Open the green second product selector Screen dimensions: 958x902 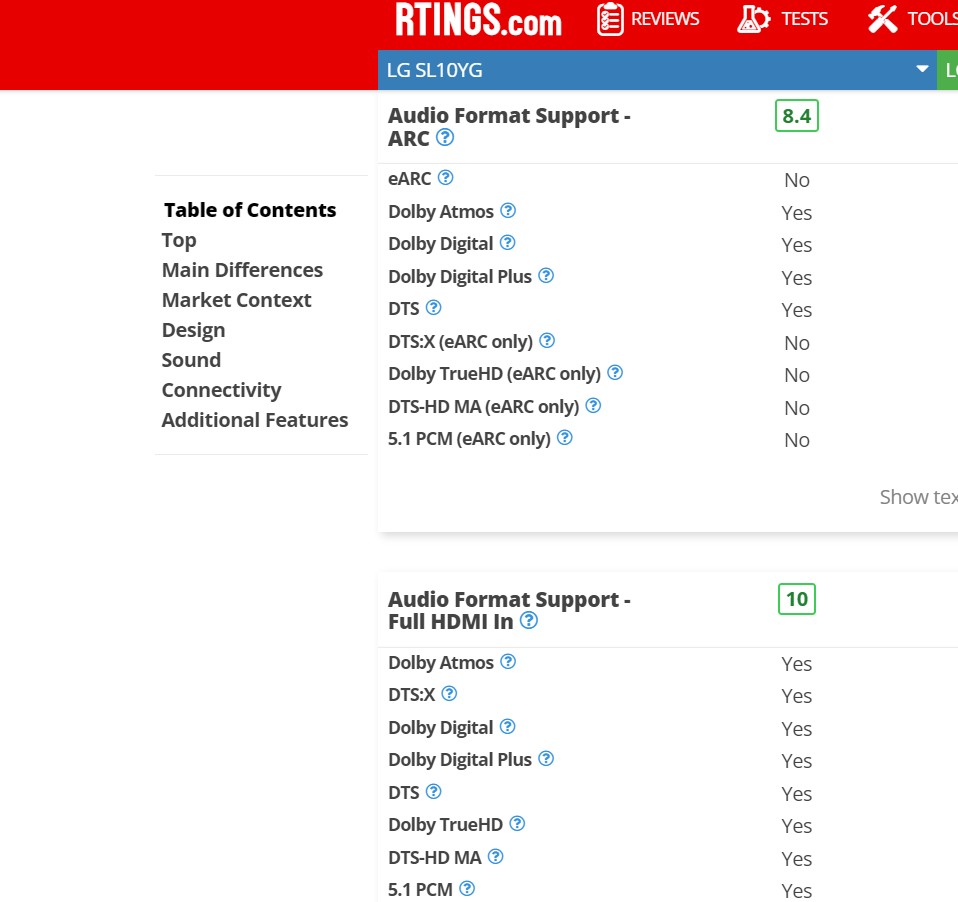coord(948,70)
